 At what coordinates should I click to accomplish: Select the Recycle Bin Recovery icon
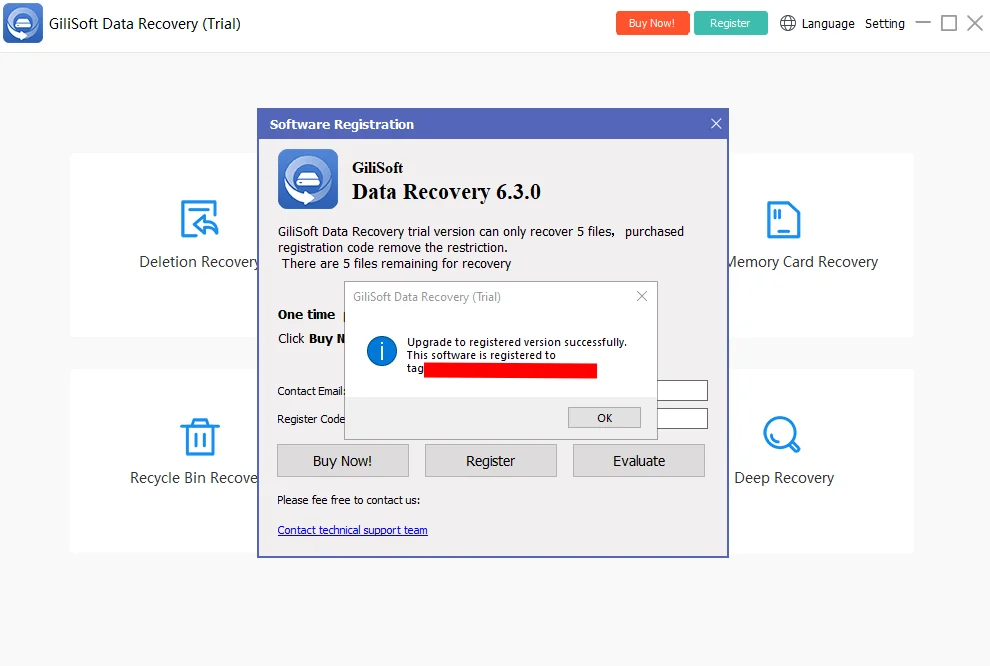[x=200, y=437]
